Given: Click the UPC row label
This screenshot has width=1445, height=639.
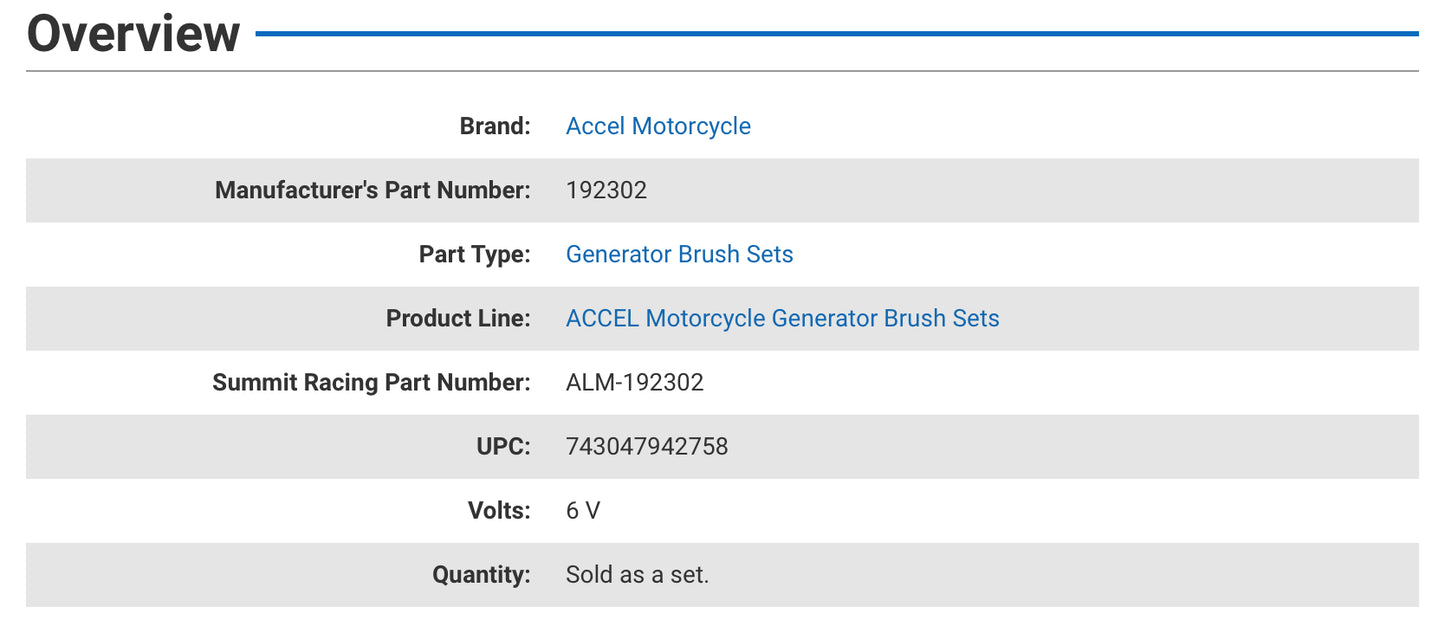Looking at the screenshot, I should tap(506, 446).
